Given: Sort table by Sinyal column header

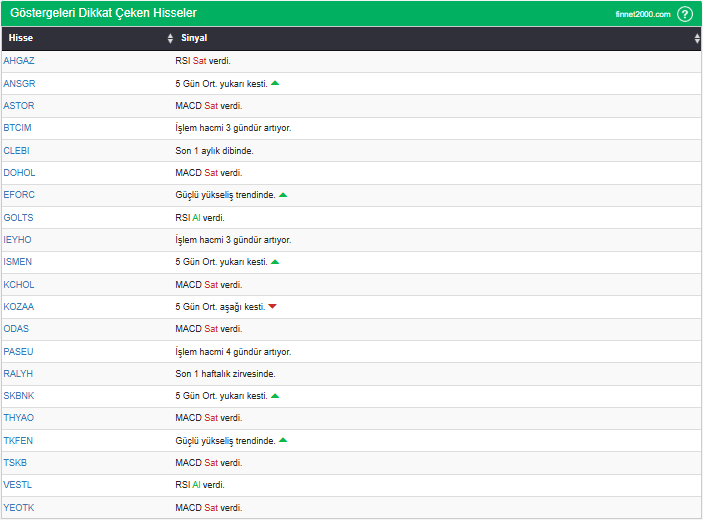Looking at the screenshot, I should 194,38.
